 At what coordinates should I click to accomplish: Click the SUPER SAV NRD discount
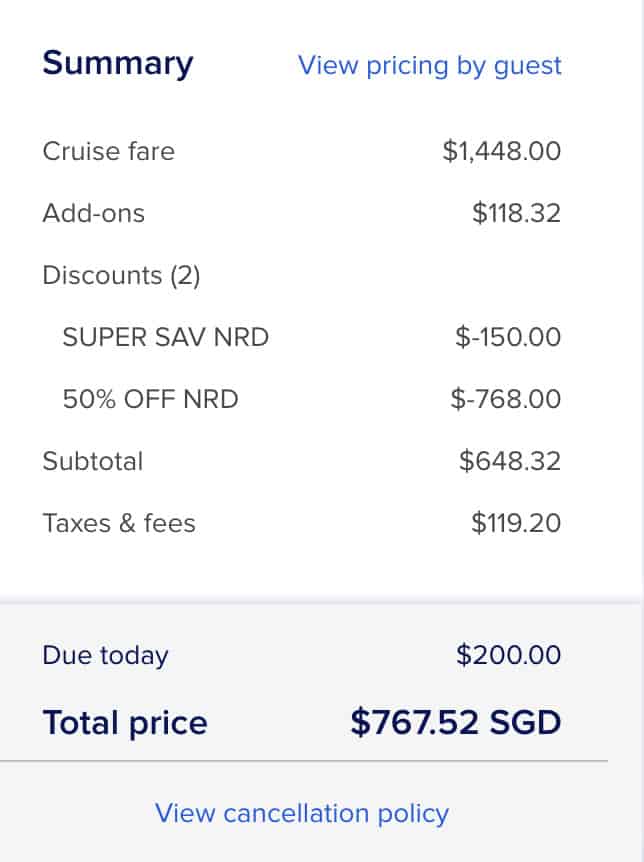(x=166, y=337)
